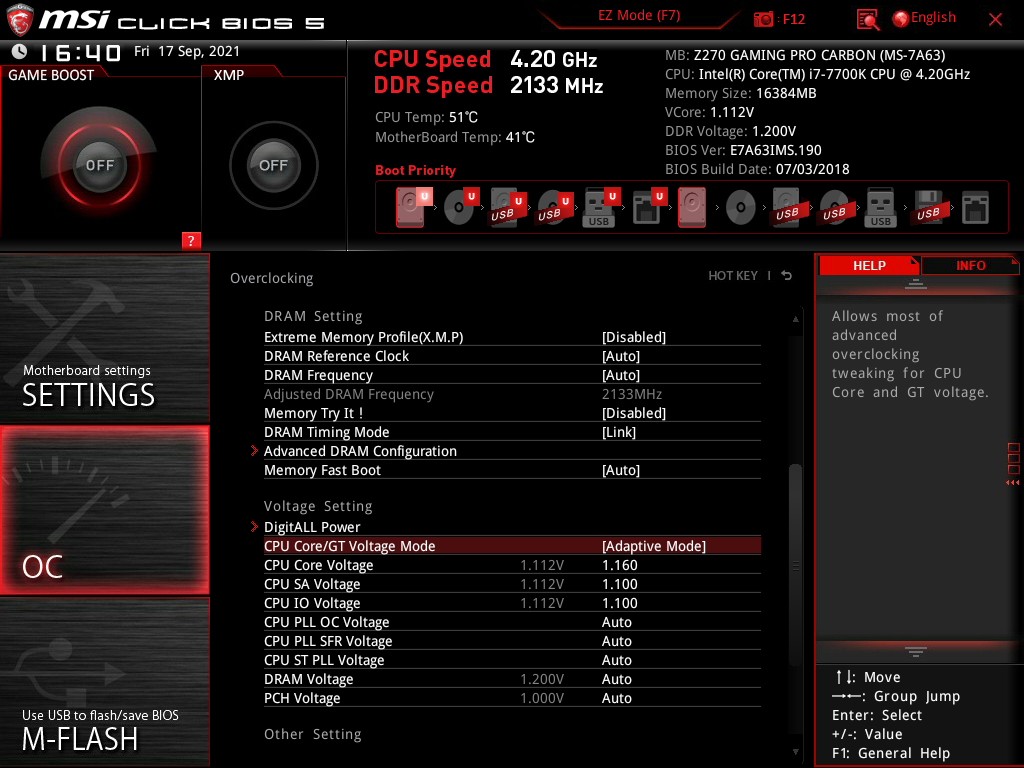The image size is (1024, 768).
Task: Open the English language selector
Action: pyautogui.click(x=924, y=18)
